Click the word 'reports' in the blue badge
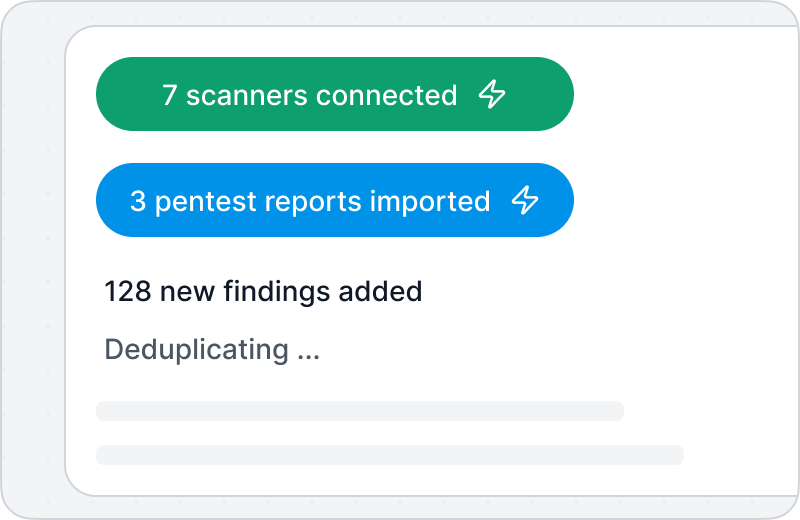The image size is (800, 520). [x=314, y=204]
